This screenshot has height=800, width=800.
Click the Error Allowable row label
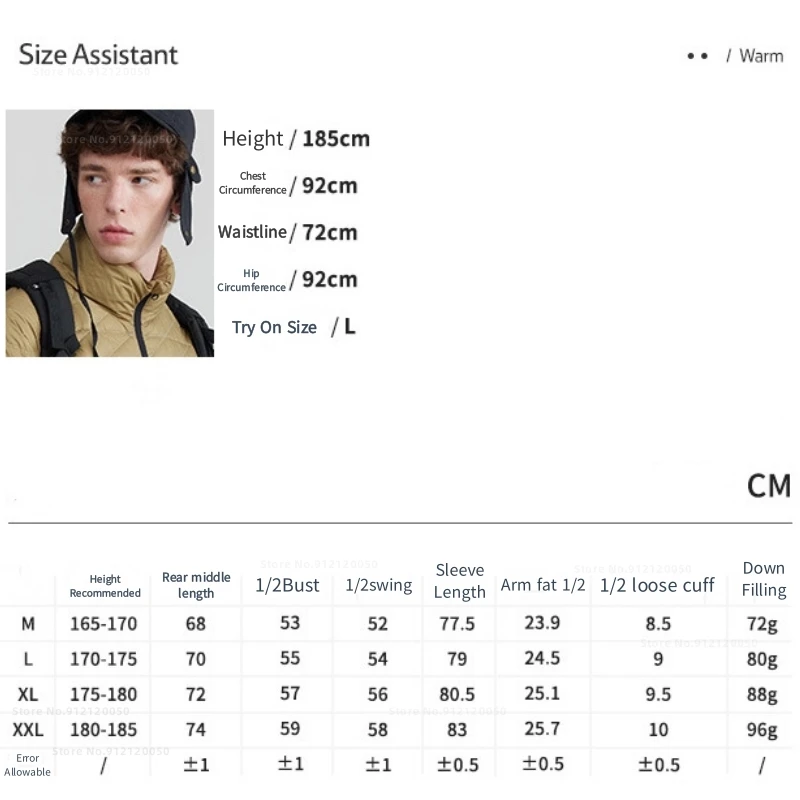[x=28, y=765]
